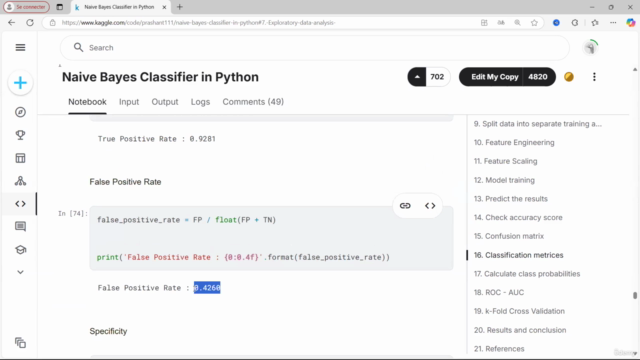Copy cell link with chain icon

tap(405, 206)
